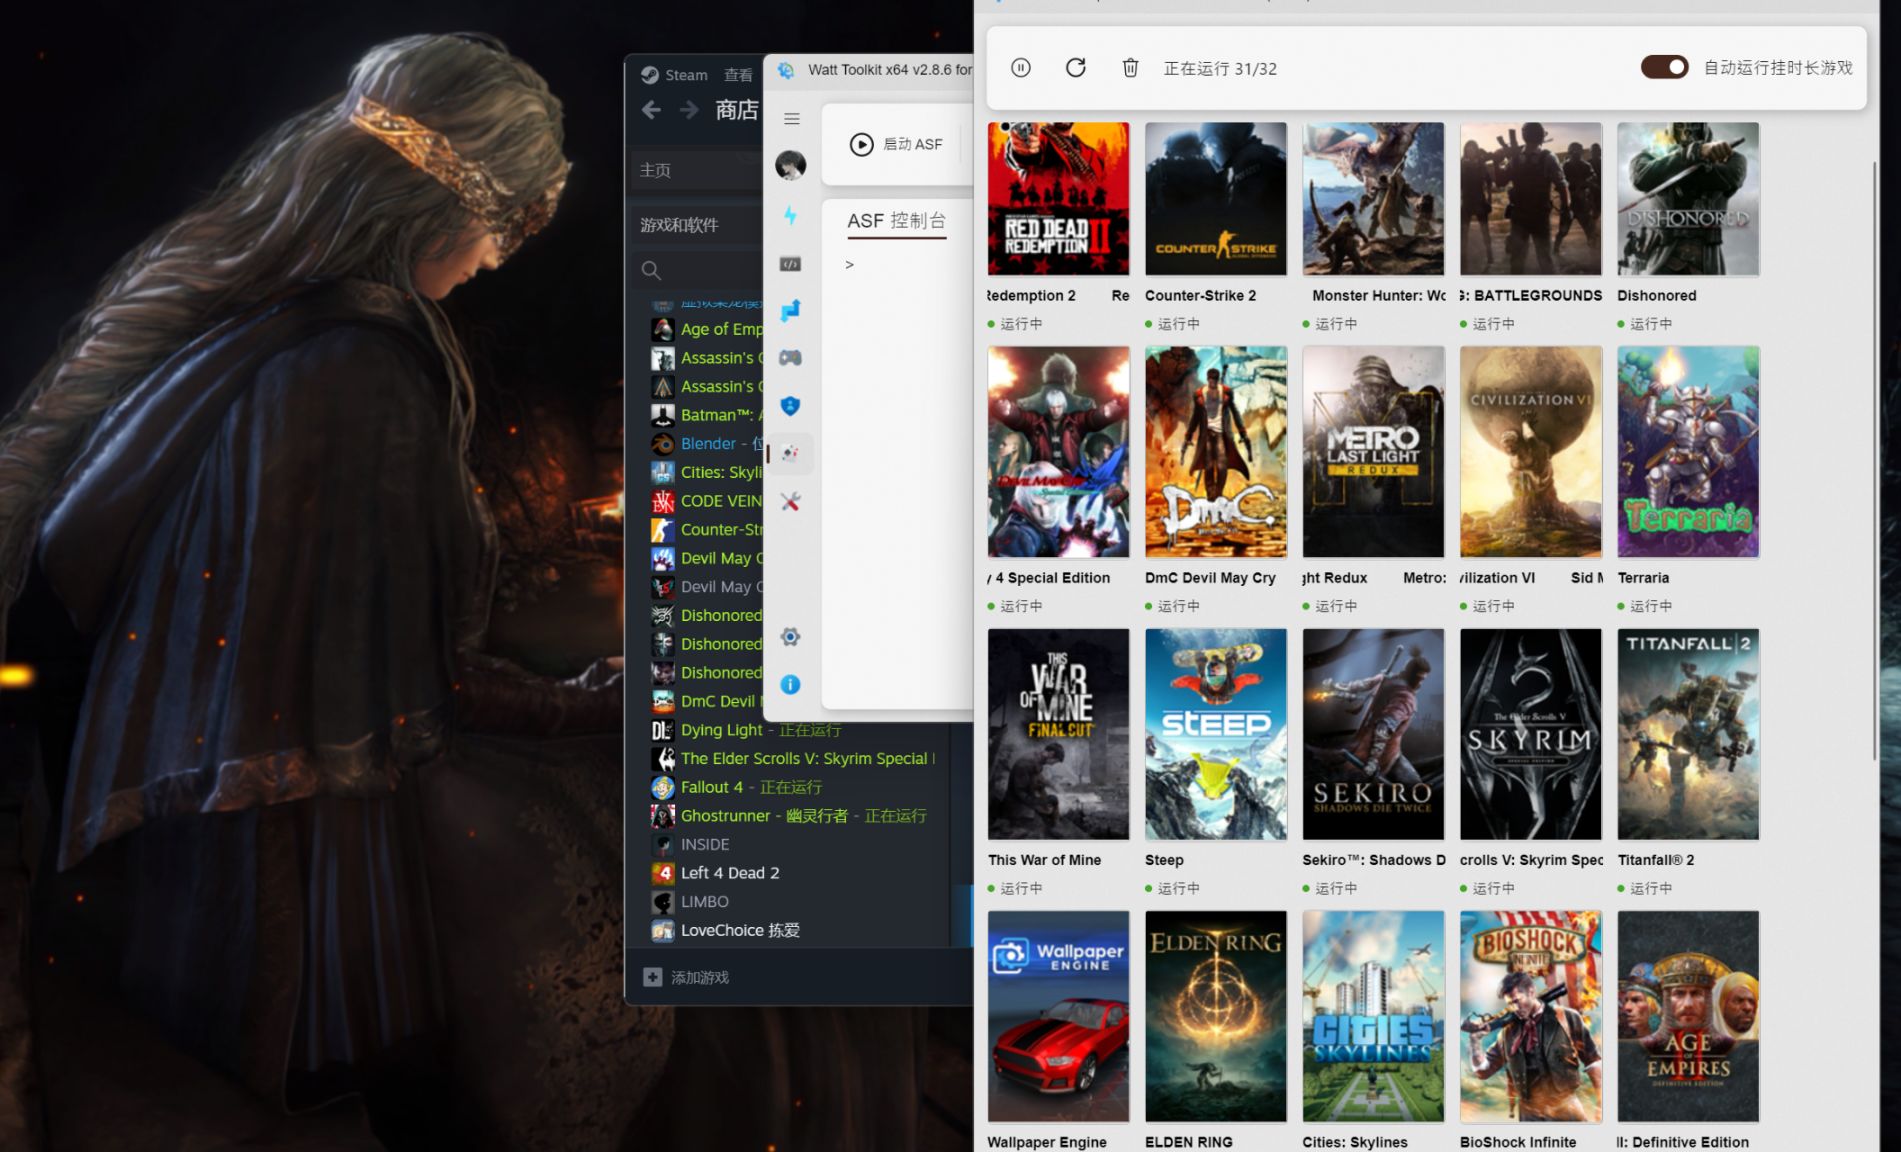Click 主页 in Steam library
Screen dimensions: 1901x1152
pos(696,170)
